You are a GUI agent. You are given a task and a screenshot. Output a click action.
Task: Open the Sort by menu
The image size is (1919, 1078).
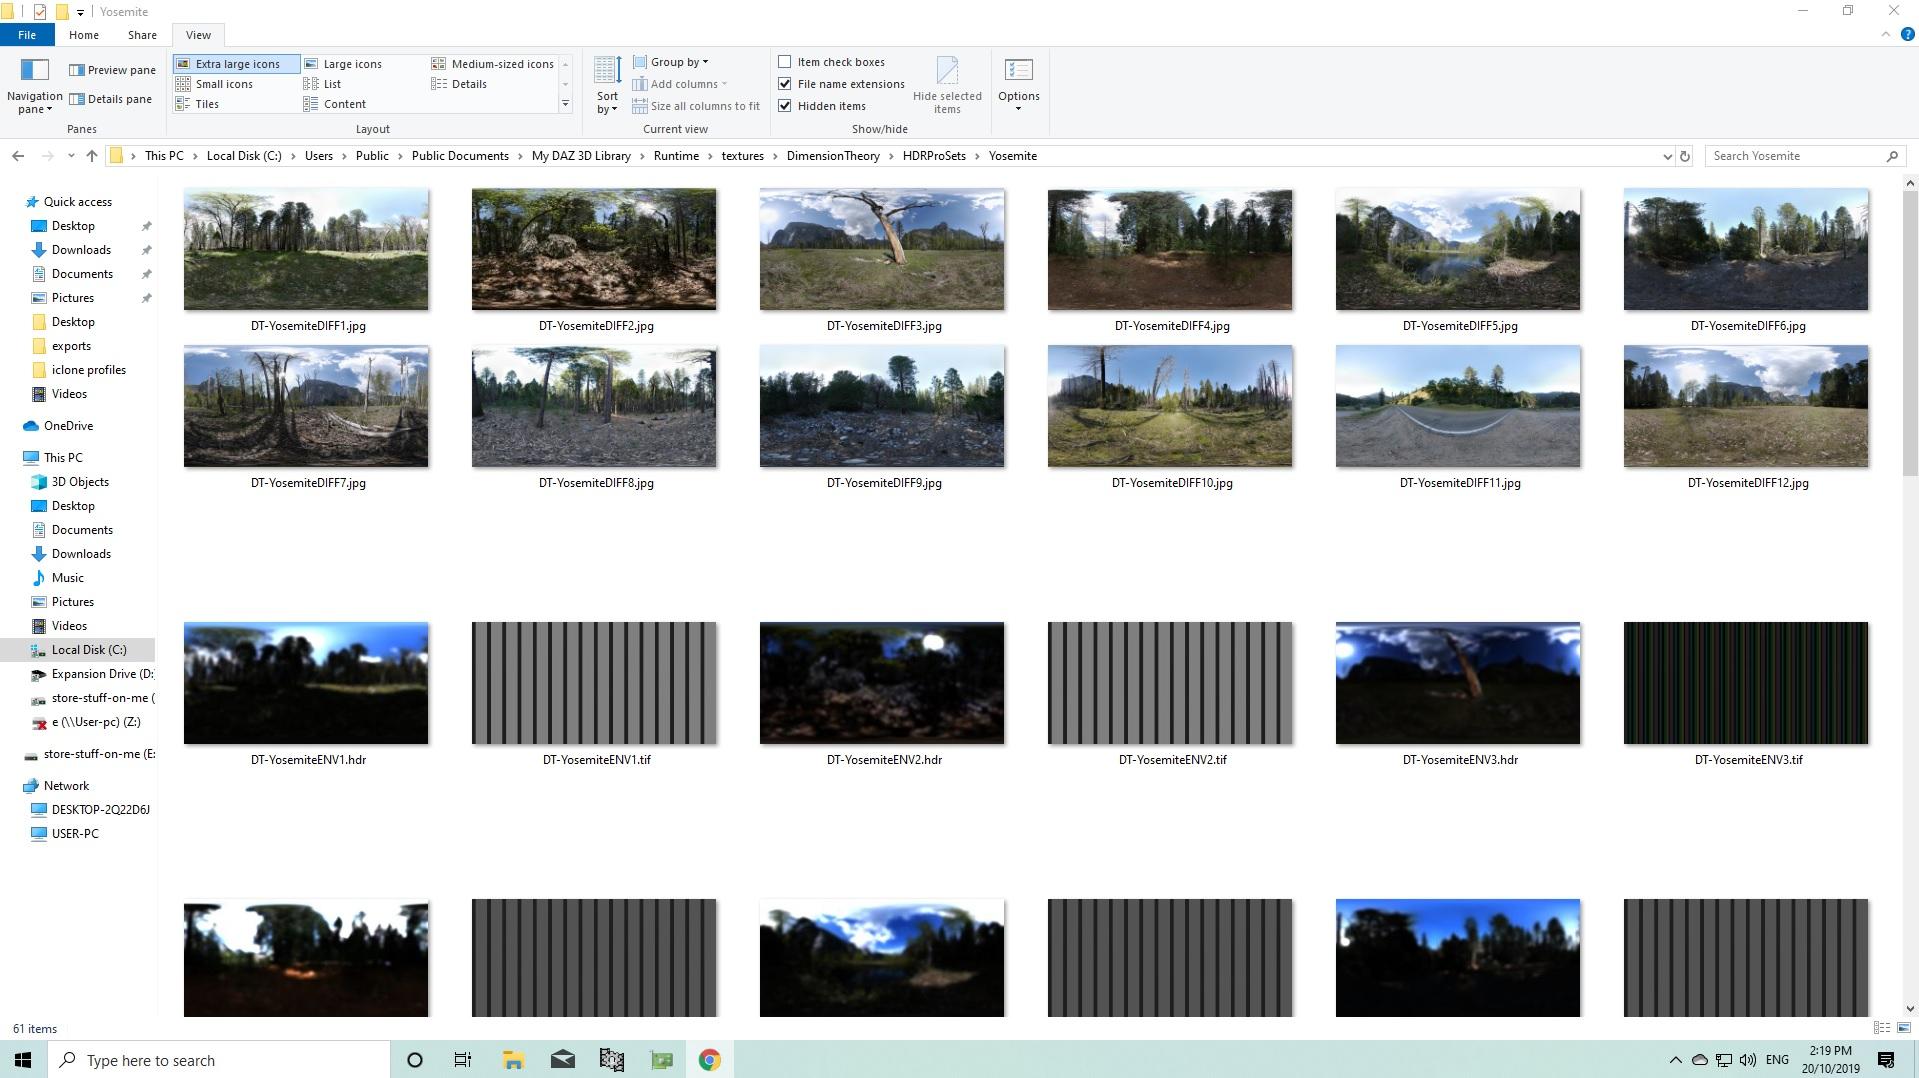click(x=607, y=86)
